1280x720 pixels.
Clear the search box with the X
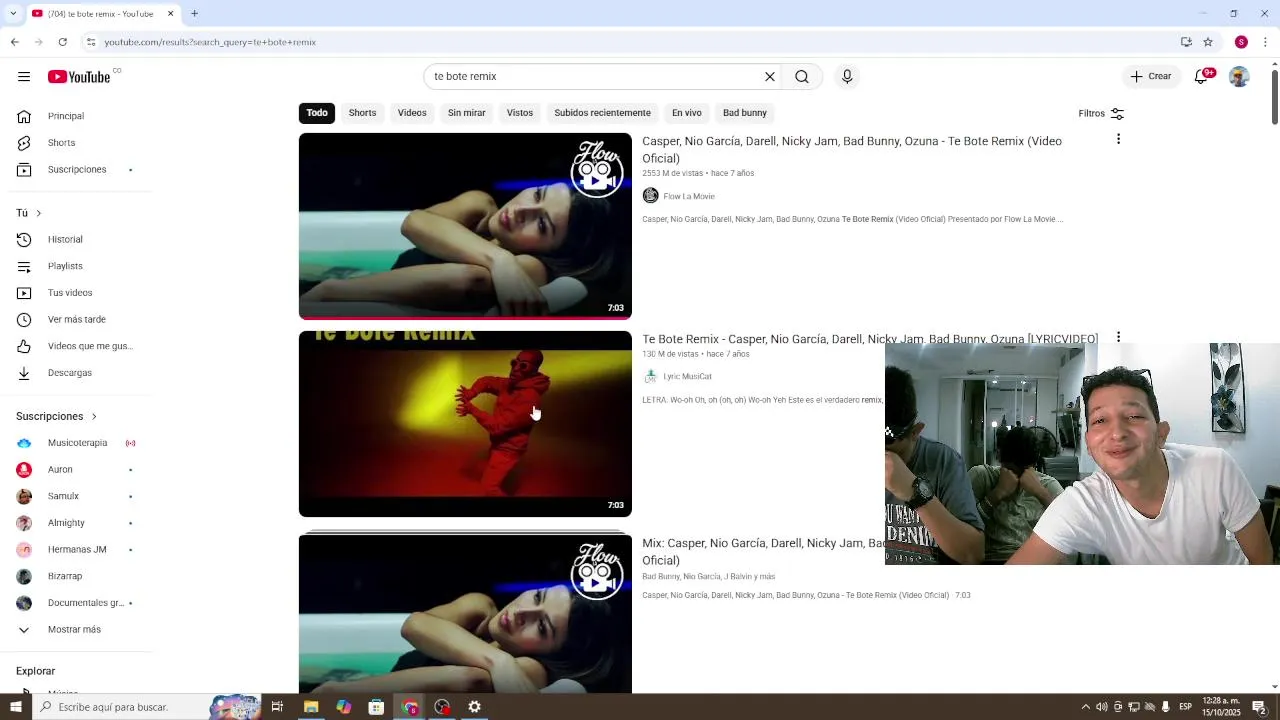pyautogui.click(x=770, y=77)
